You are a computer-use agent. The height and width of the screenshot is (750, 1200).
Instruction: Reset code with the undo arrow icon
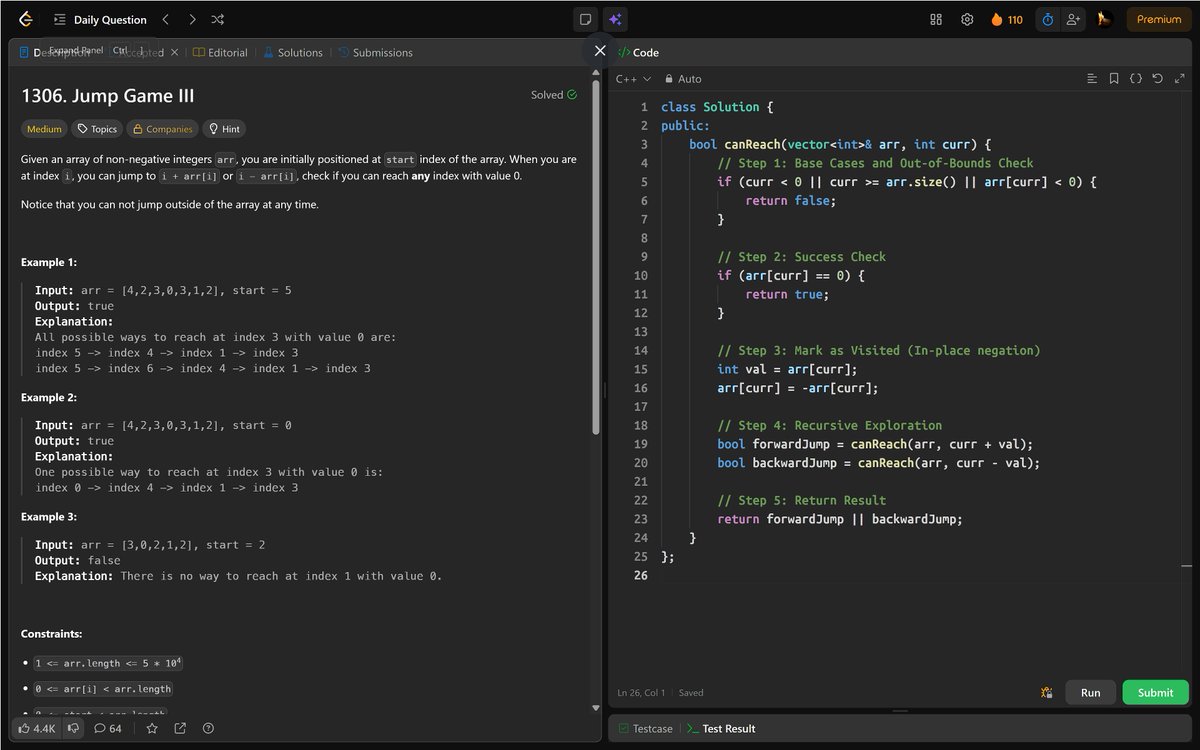[x=1157, y=78]
